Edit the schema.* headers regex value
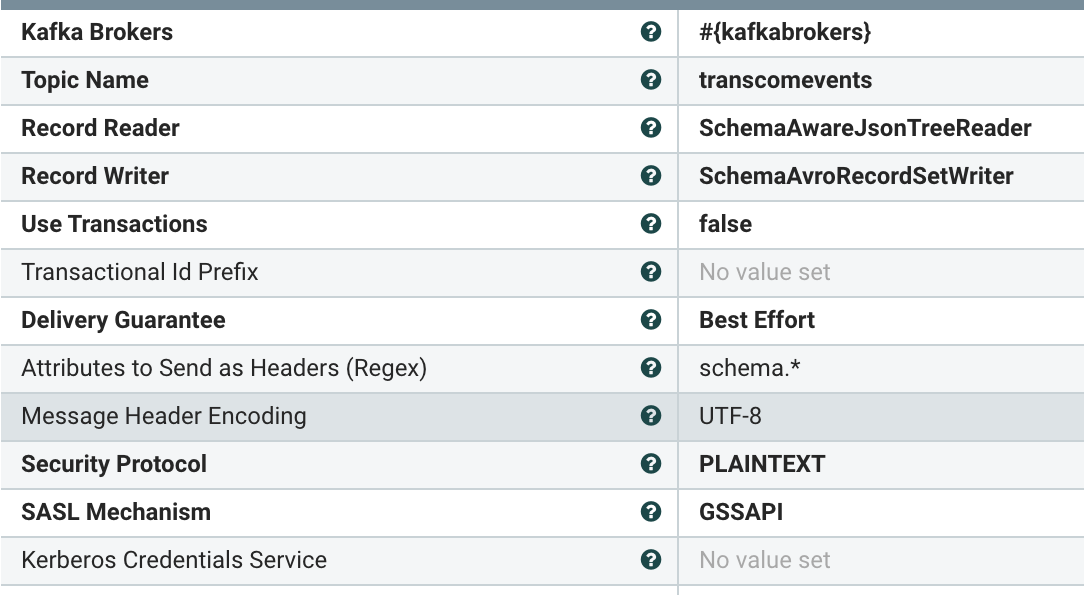The width and height of the screenshot is (1084, 595). point(750,368)
